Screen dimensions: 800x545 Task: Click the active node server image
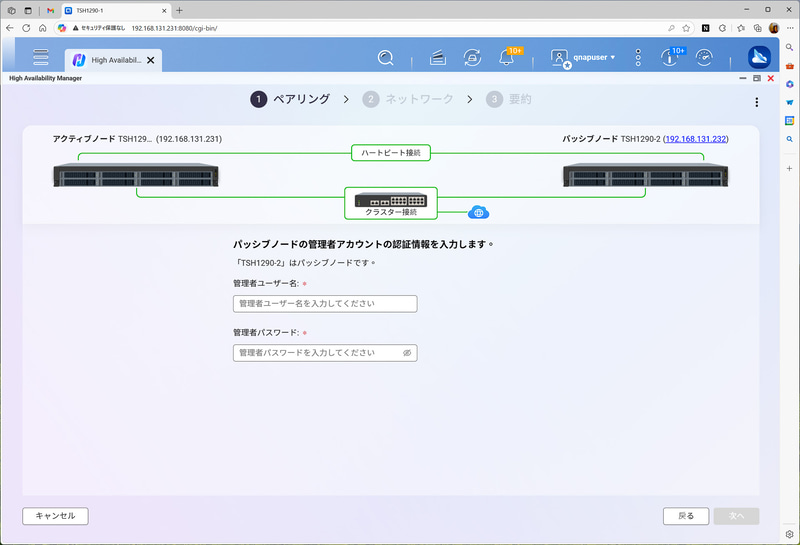136,175
